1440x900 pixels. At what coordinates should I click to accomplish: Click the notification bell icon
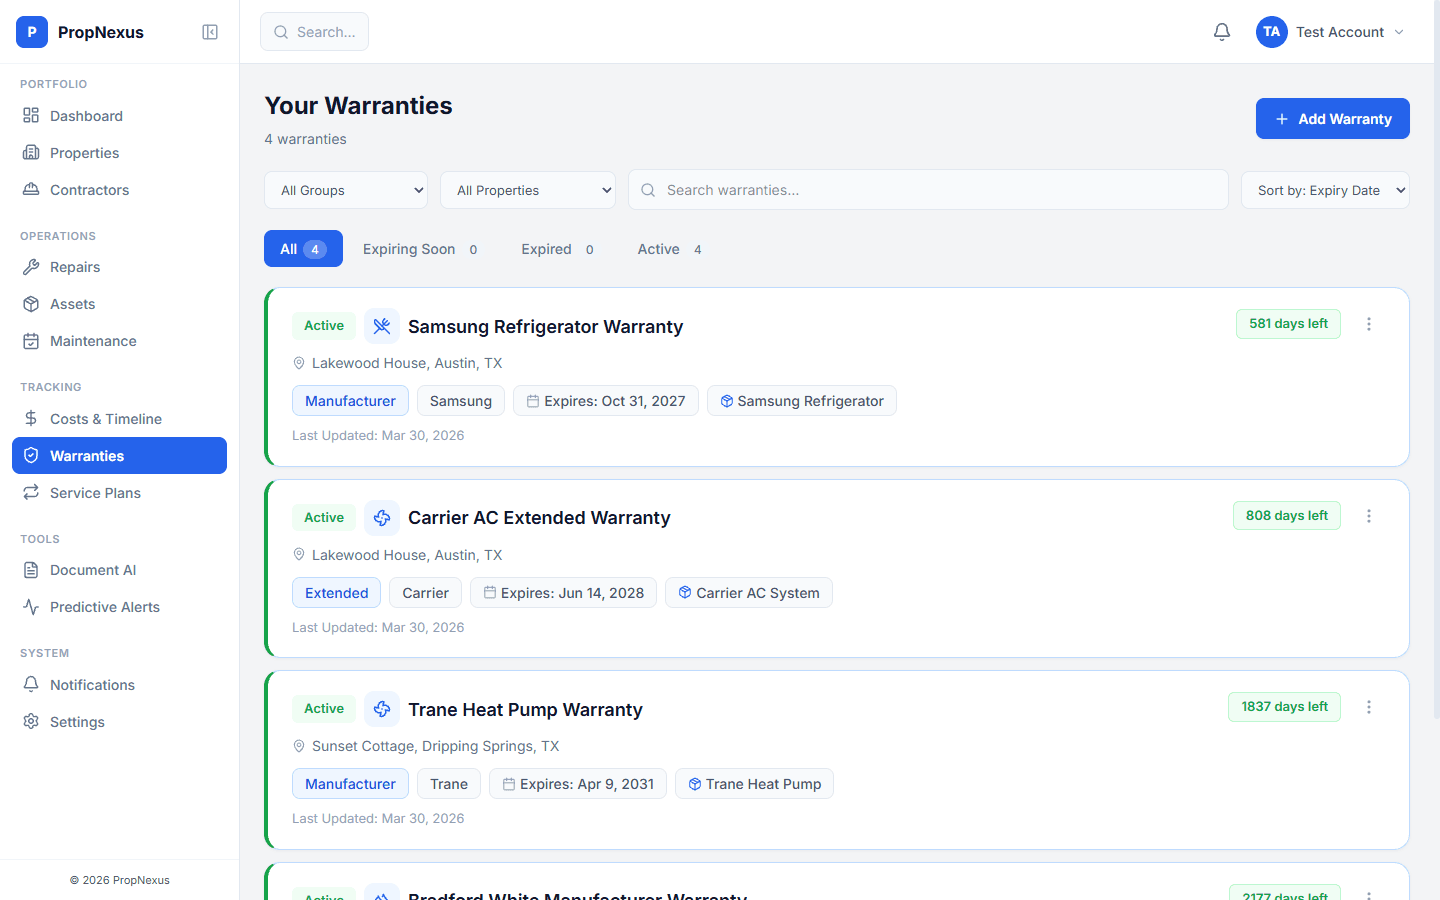click(1221, 31)
